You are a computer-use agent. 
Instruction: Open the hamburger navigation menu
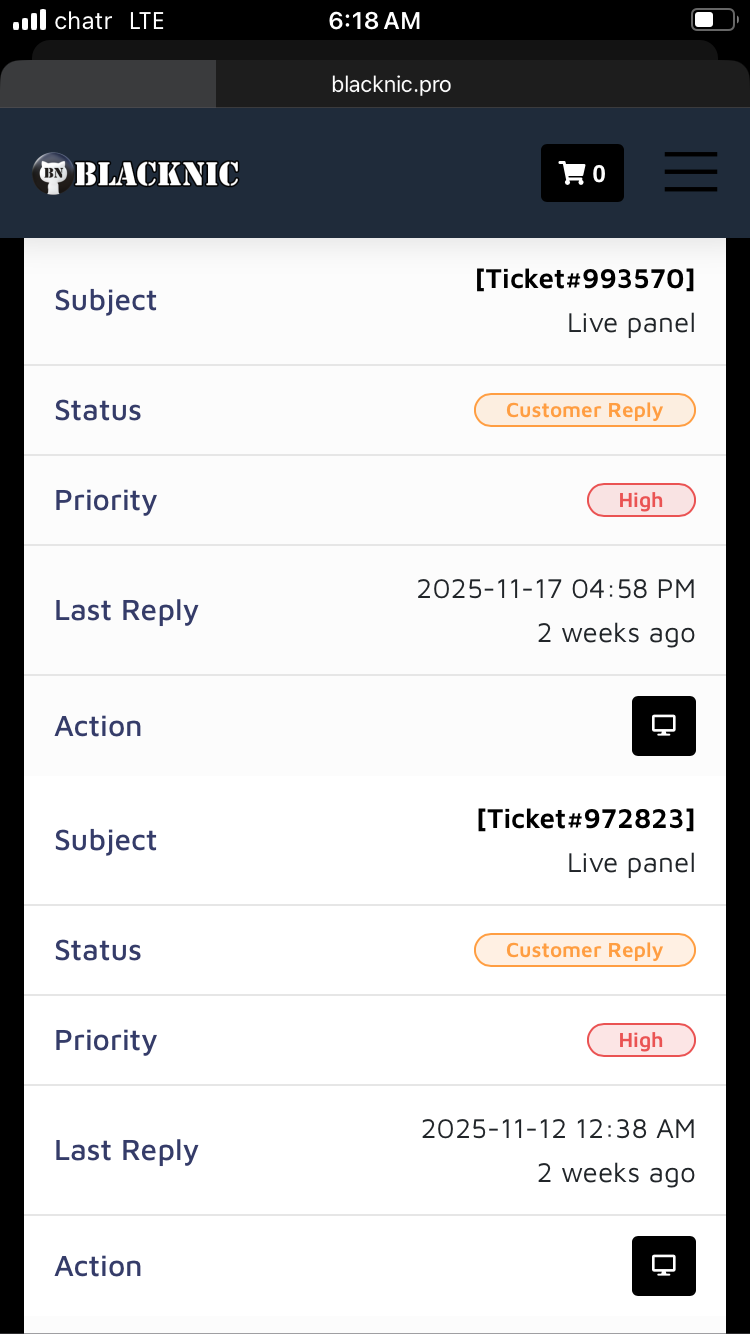click(691, 172)
